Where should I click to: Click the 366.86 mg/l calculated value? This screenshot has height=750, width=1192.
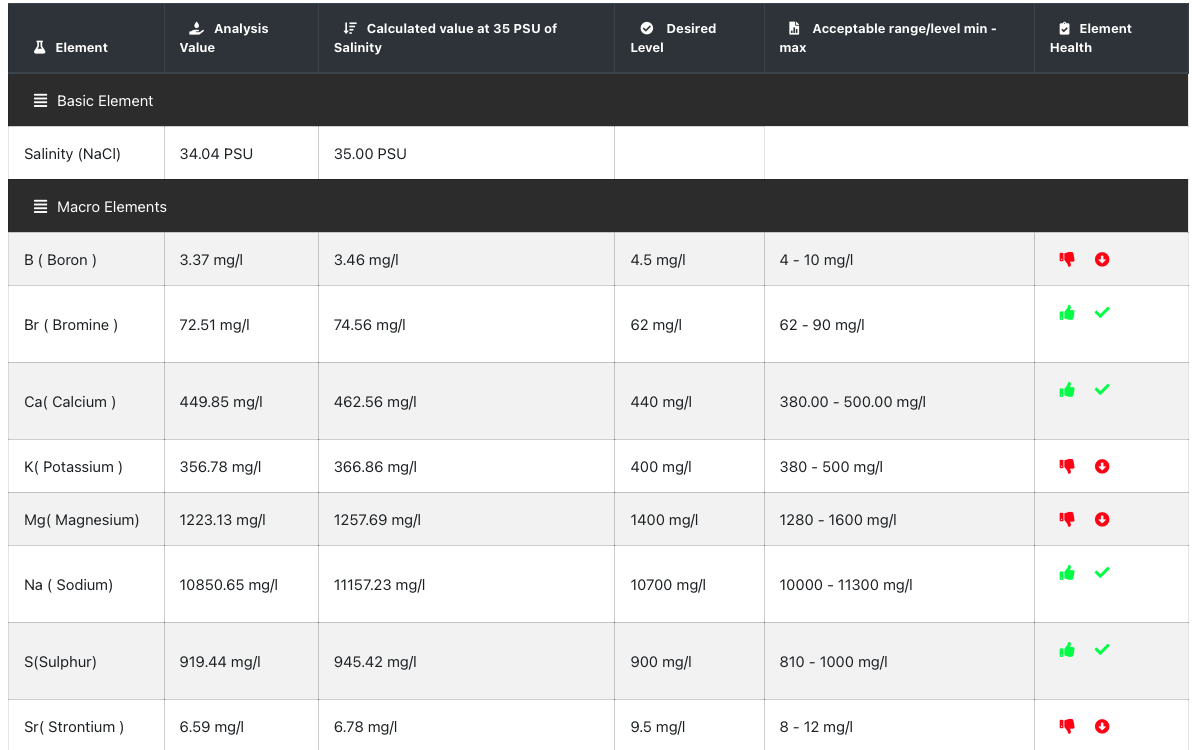coord(375,467)
